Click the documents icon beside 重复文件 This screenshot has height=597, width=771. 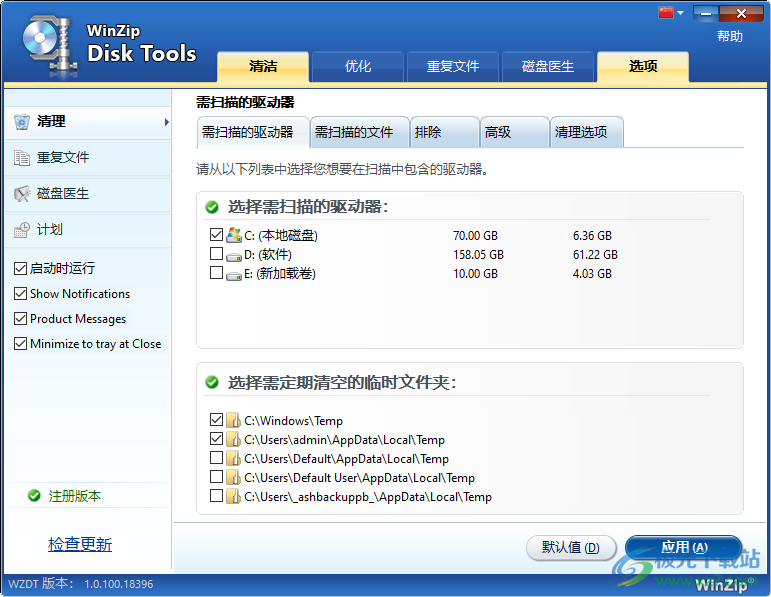coord(22,158)
